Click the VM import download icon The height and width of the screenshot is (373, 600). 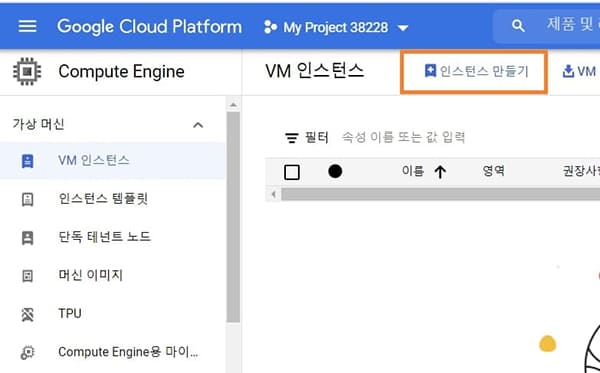568,71
